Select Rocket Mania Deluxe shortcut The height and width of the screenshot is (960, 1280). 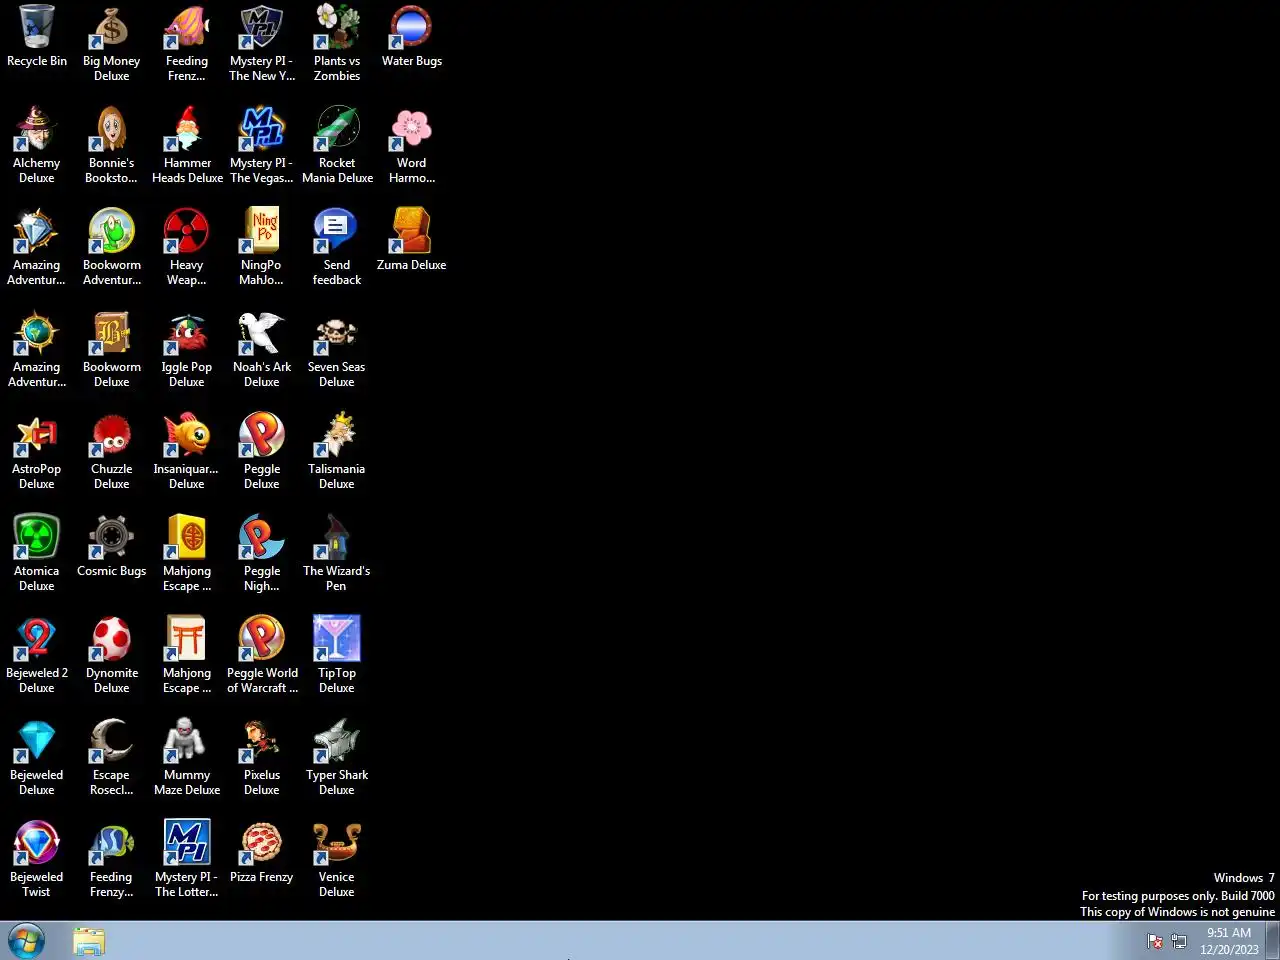(337, 129)
